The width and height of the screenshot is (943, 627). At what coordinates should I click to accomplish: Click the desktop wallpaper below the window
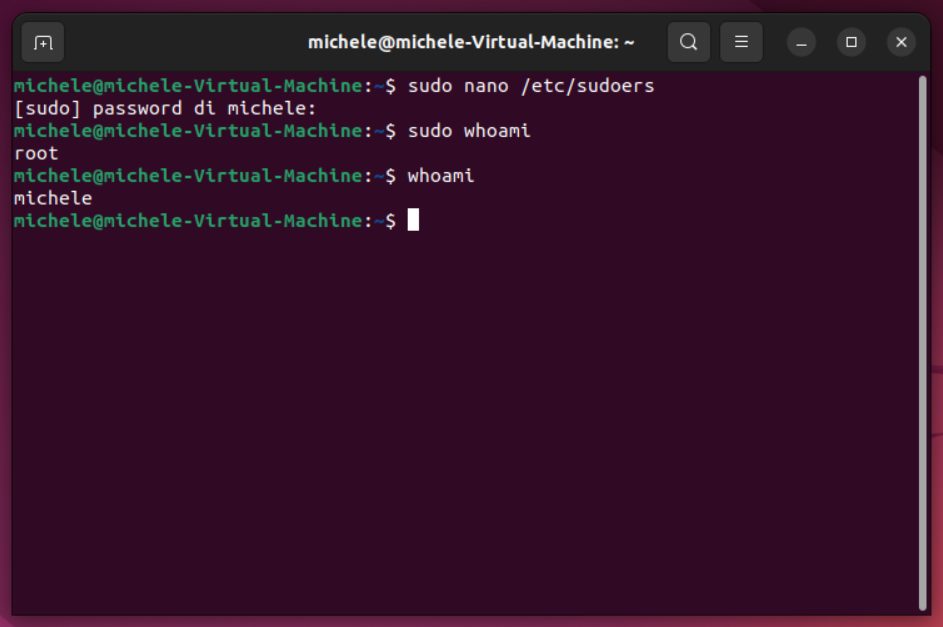coord(472,622)
